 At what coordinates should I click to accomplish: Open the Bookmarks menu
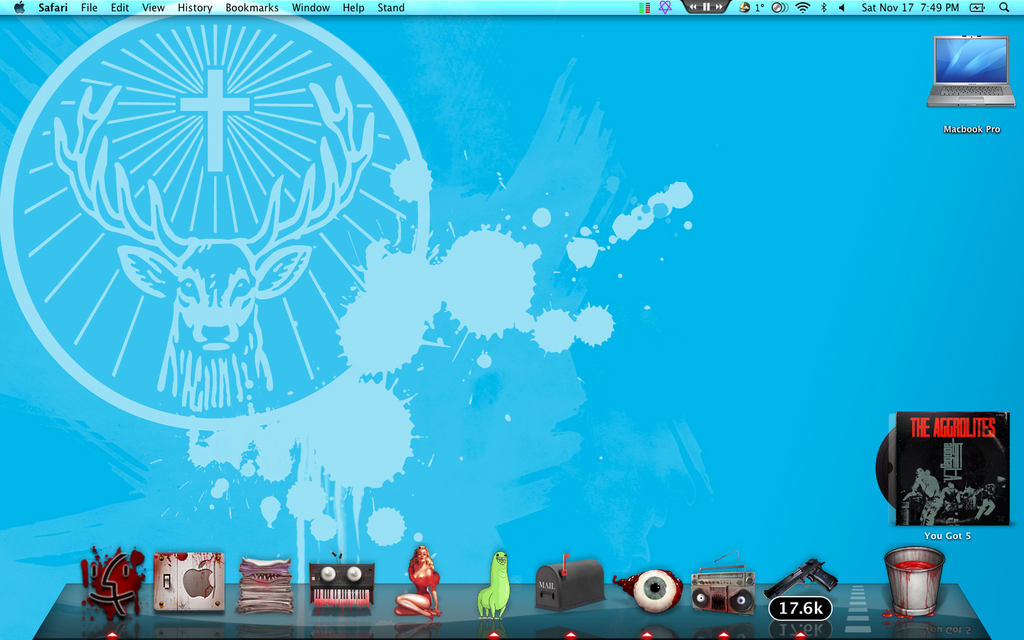pyautogui.click(x=252, y=8)
